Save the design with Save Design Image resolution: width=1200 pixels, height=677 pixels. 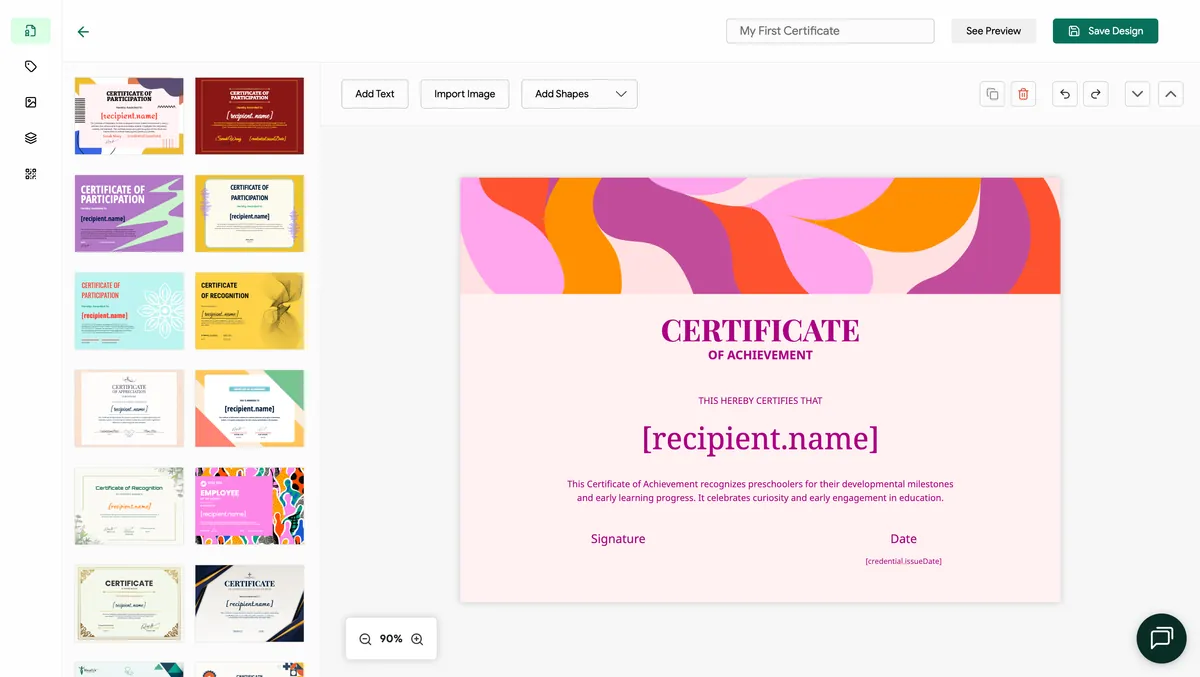(1105, 31)
